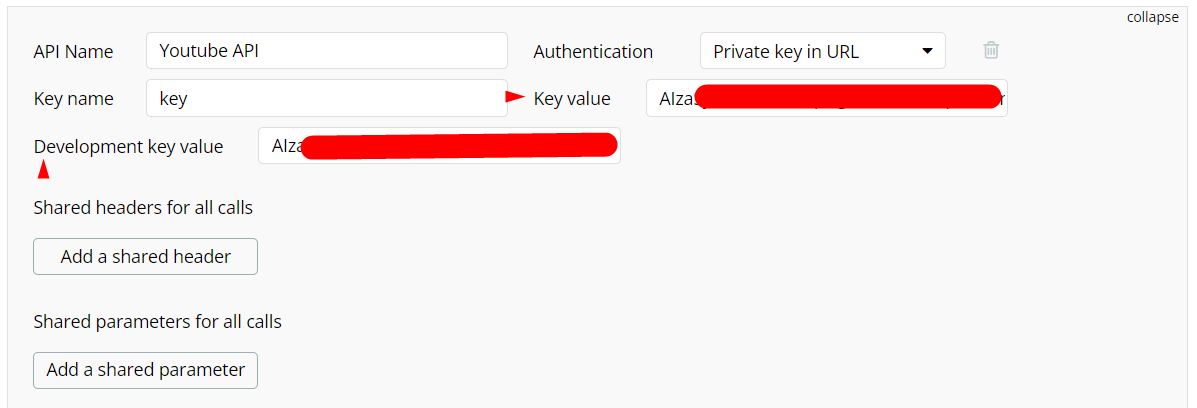
Task: Click the 'Development key value' label
Action: [x=128, y=146]
